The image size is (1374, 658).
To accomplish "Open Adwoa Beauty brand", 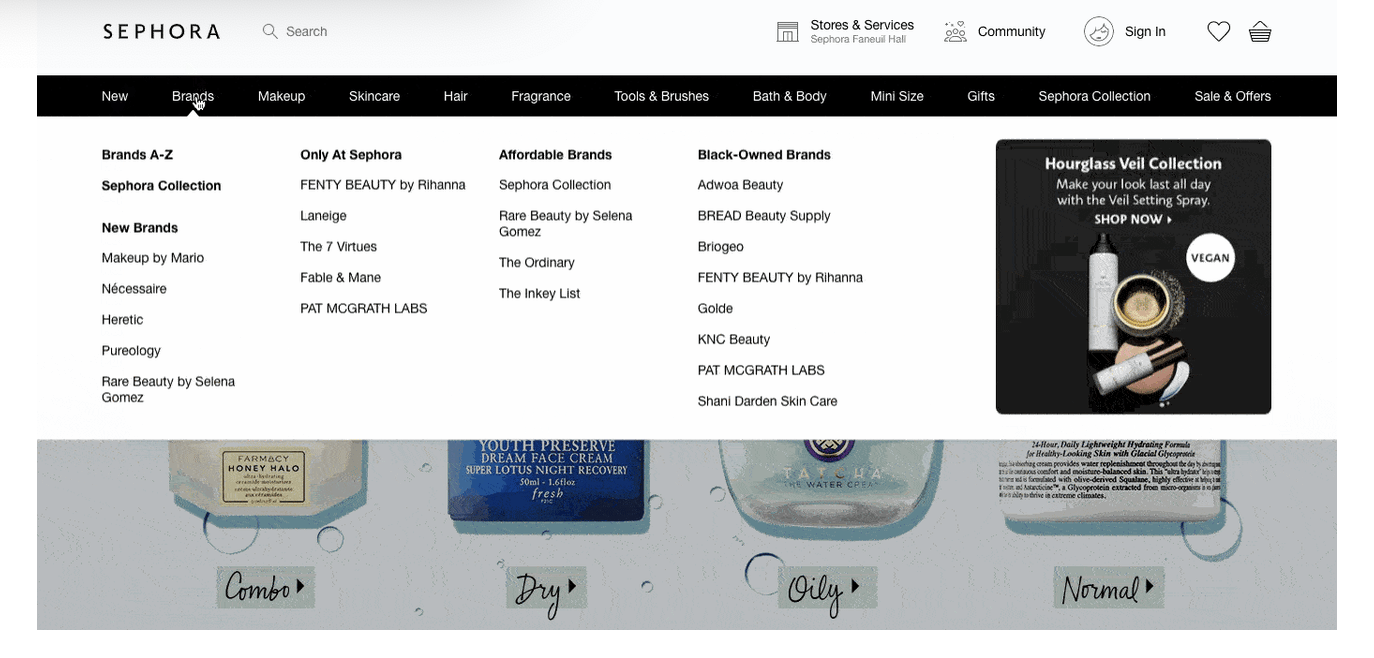I will [741, 185].
